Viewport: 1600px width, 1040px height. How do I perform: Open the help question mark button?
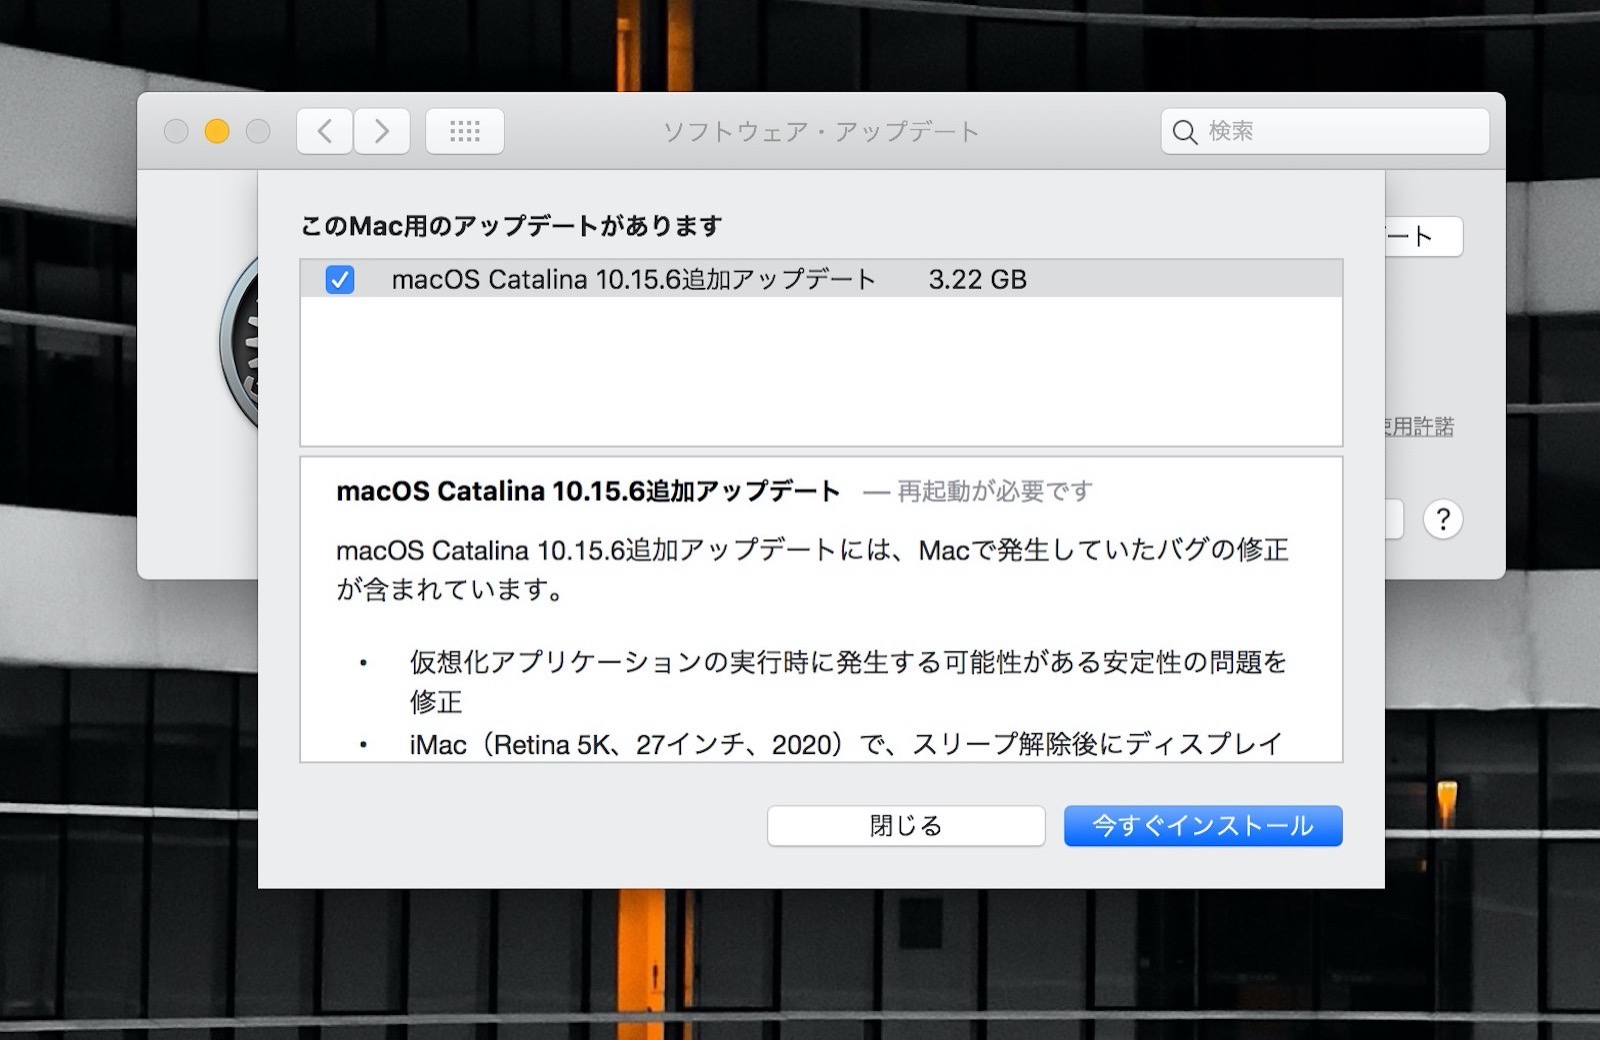(1443, 519)
